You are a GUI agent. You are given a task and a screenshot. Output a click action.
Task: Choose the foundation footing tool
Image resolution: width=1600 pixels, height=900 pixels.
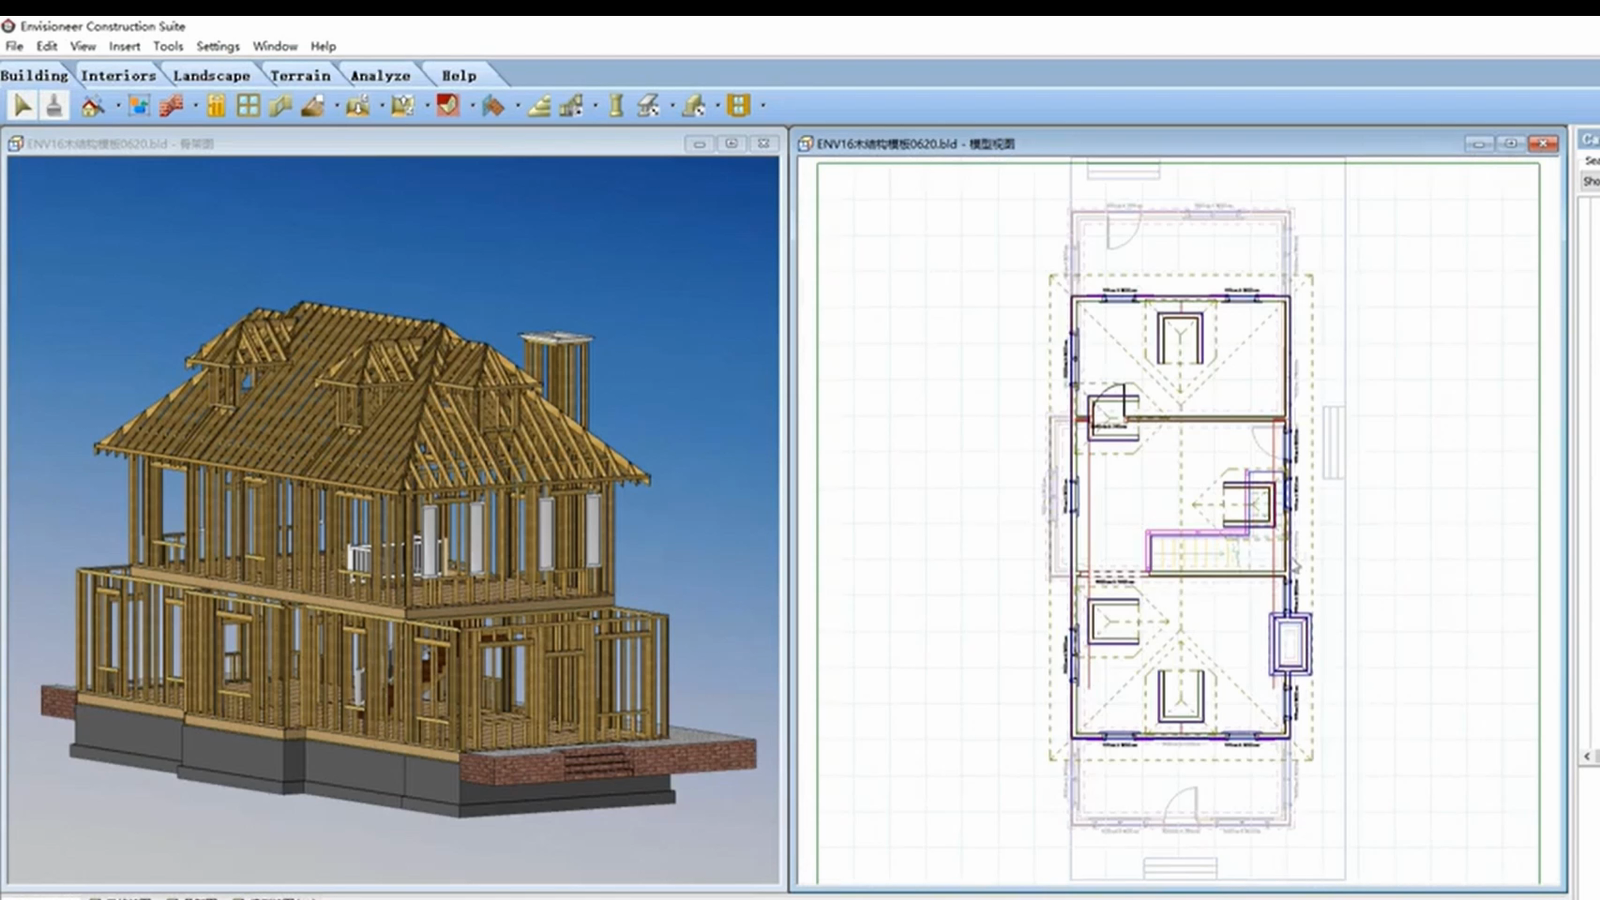coord(358,105)
